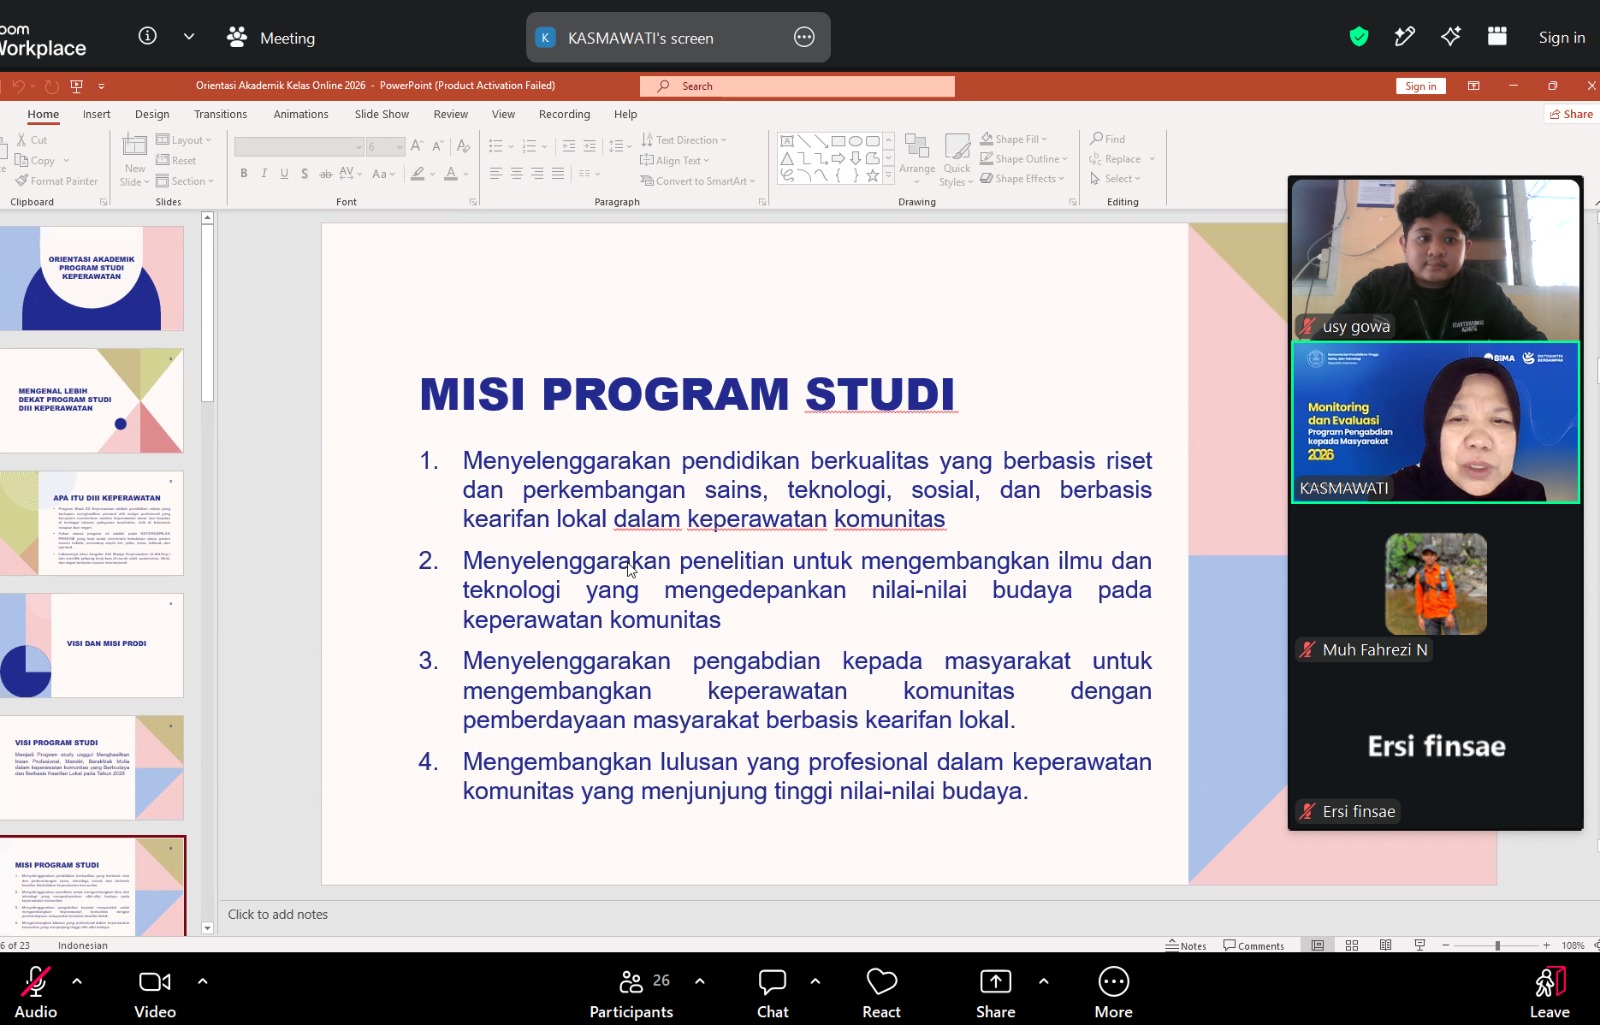This screenshot has width=1600, height=1025.
Task: Click the Reset slide button
Action: [177, 160]
